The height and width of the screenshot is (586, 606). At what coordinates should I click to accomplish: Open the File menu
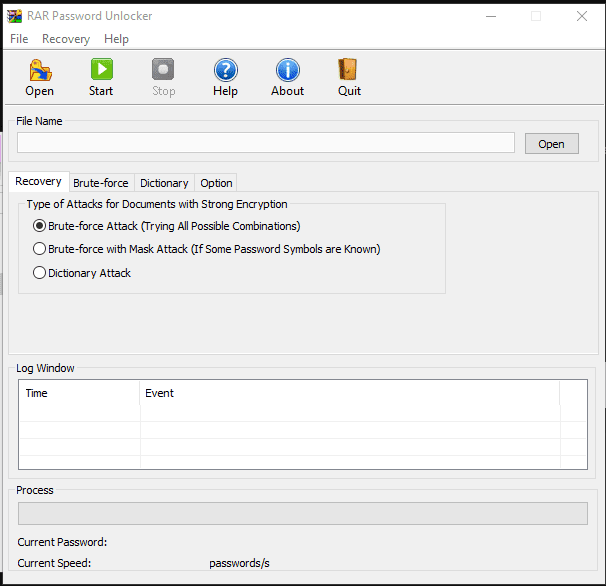(19, 39)
